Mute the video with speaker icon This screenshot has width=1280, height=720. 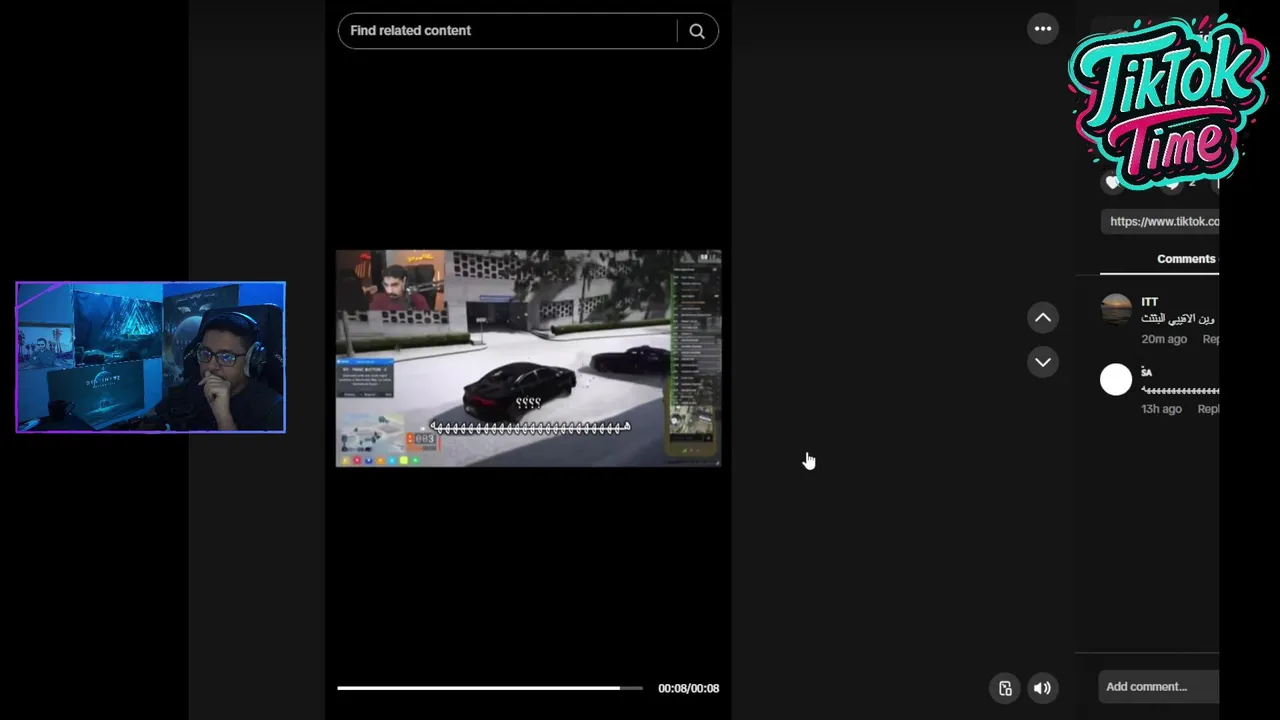pyautogui.click(x=1042, y=688)
